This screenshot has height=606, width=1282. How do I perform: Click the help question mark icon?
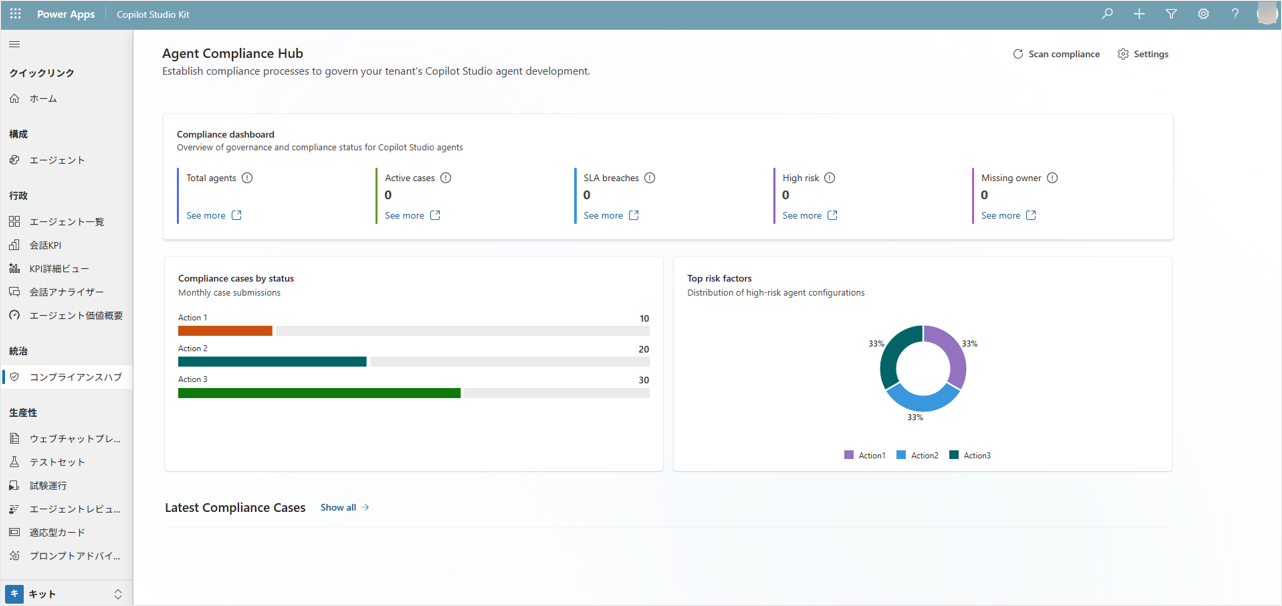coord(1235,15)
